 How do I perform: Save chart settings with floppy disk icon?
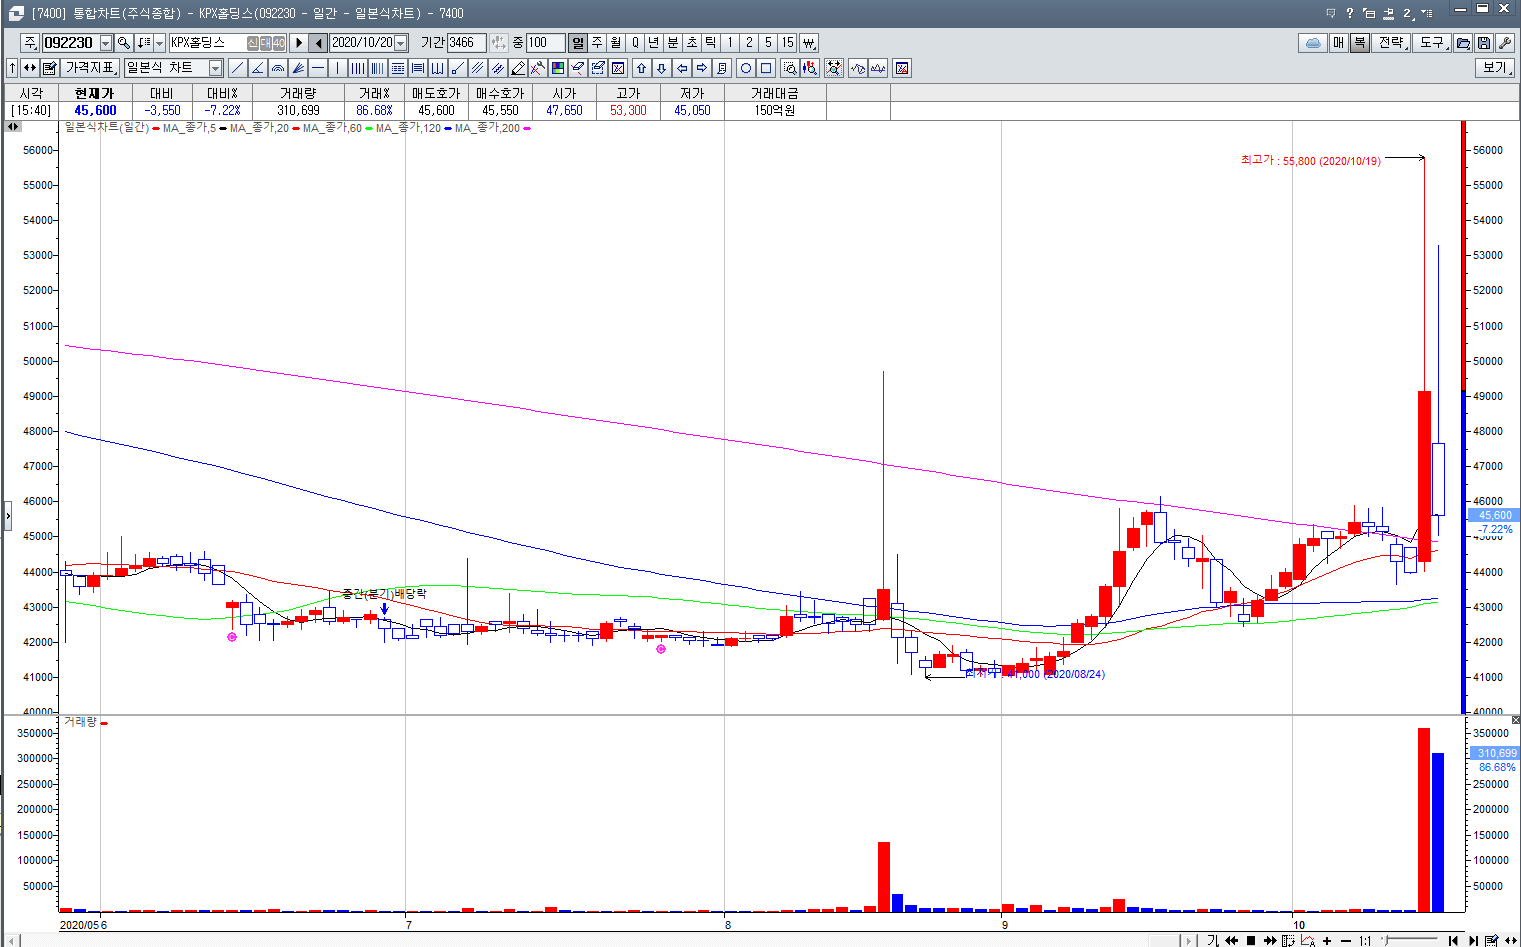[x=1484, y=43]
